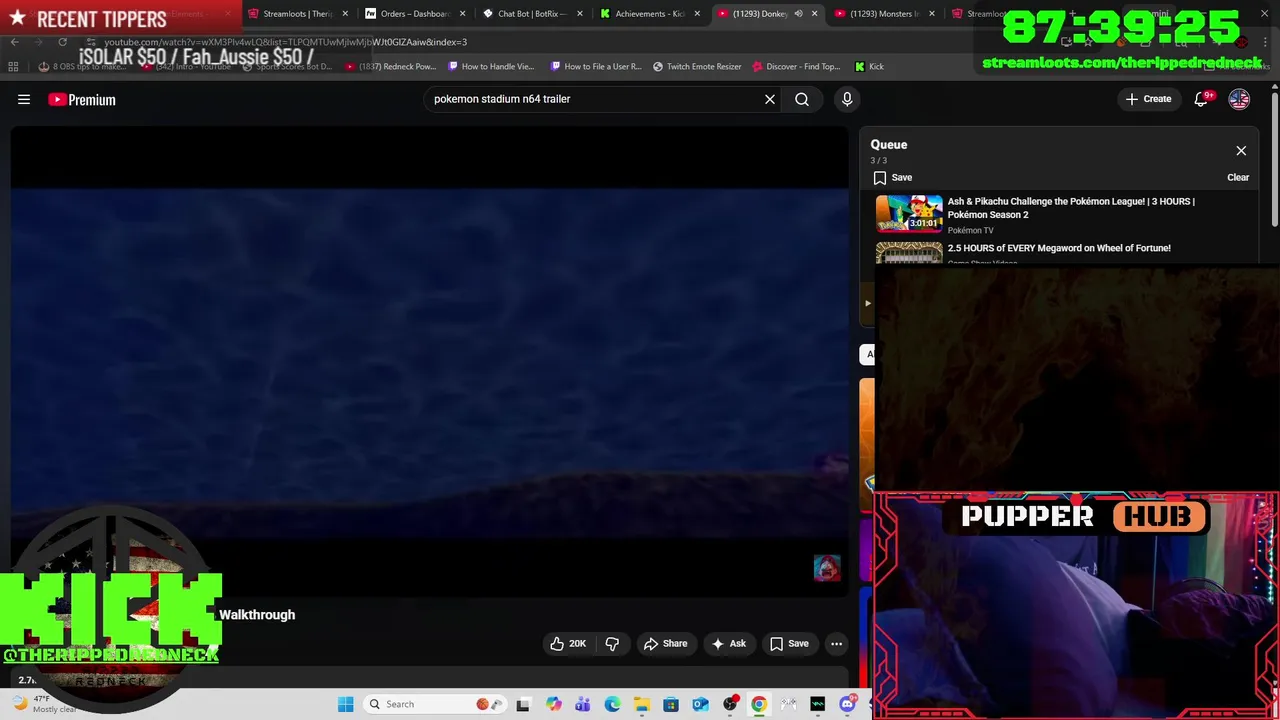Open the Ask AI button
This screenshot has height=720, width=1280.
pos(729,644)
